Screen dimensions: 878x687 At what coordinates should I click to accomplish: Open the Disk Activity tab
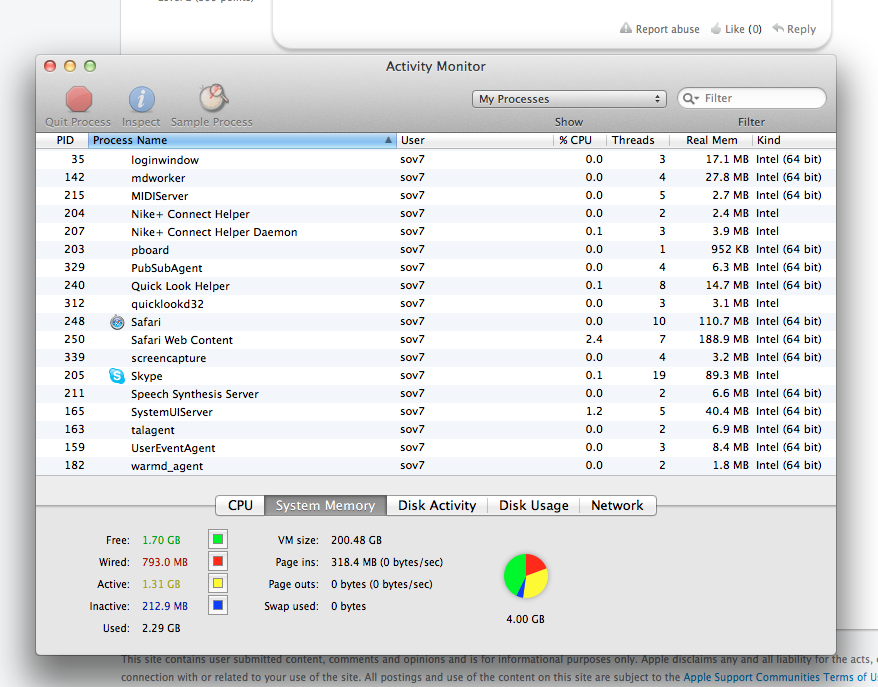point(437,505)
